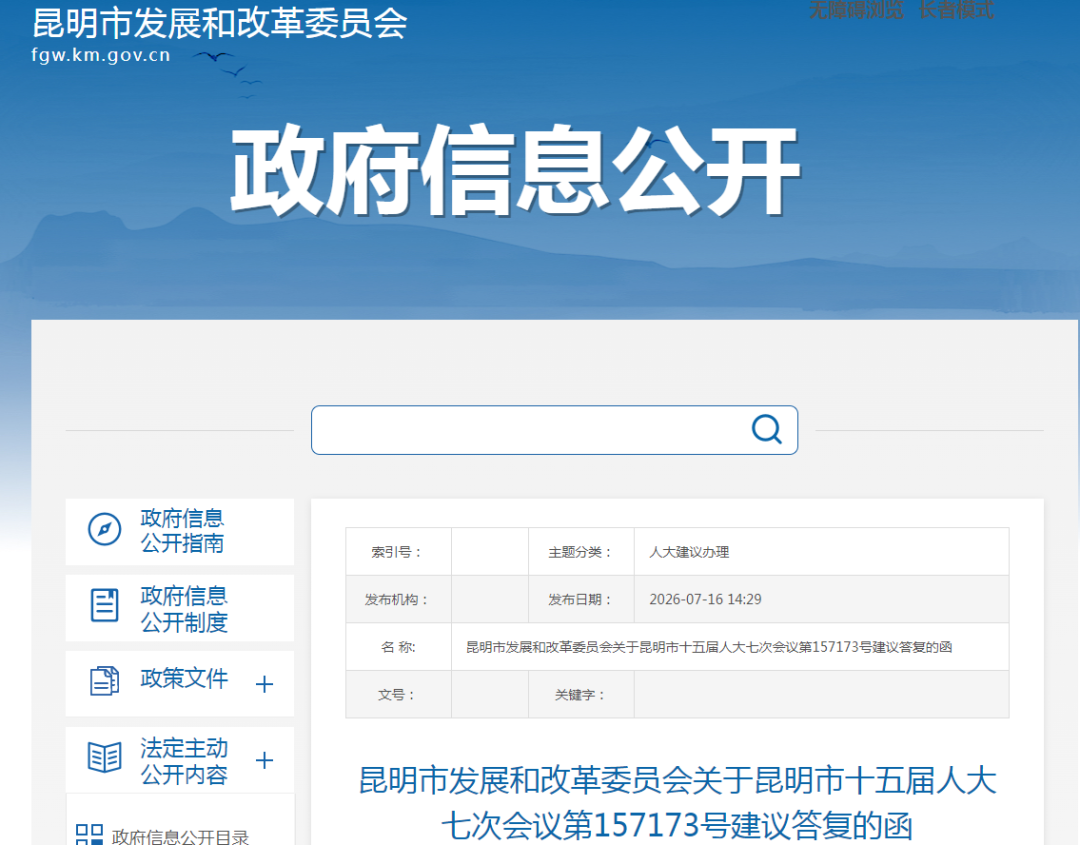Click the date 2026-07-16 14:29
1080x845 pixels.
pyautogui.click(x=705, y=599)
